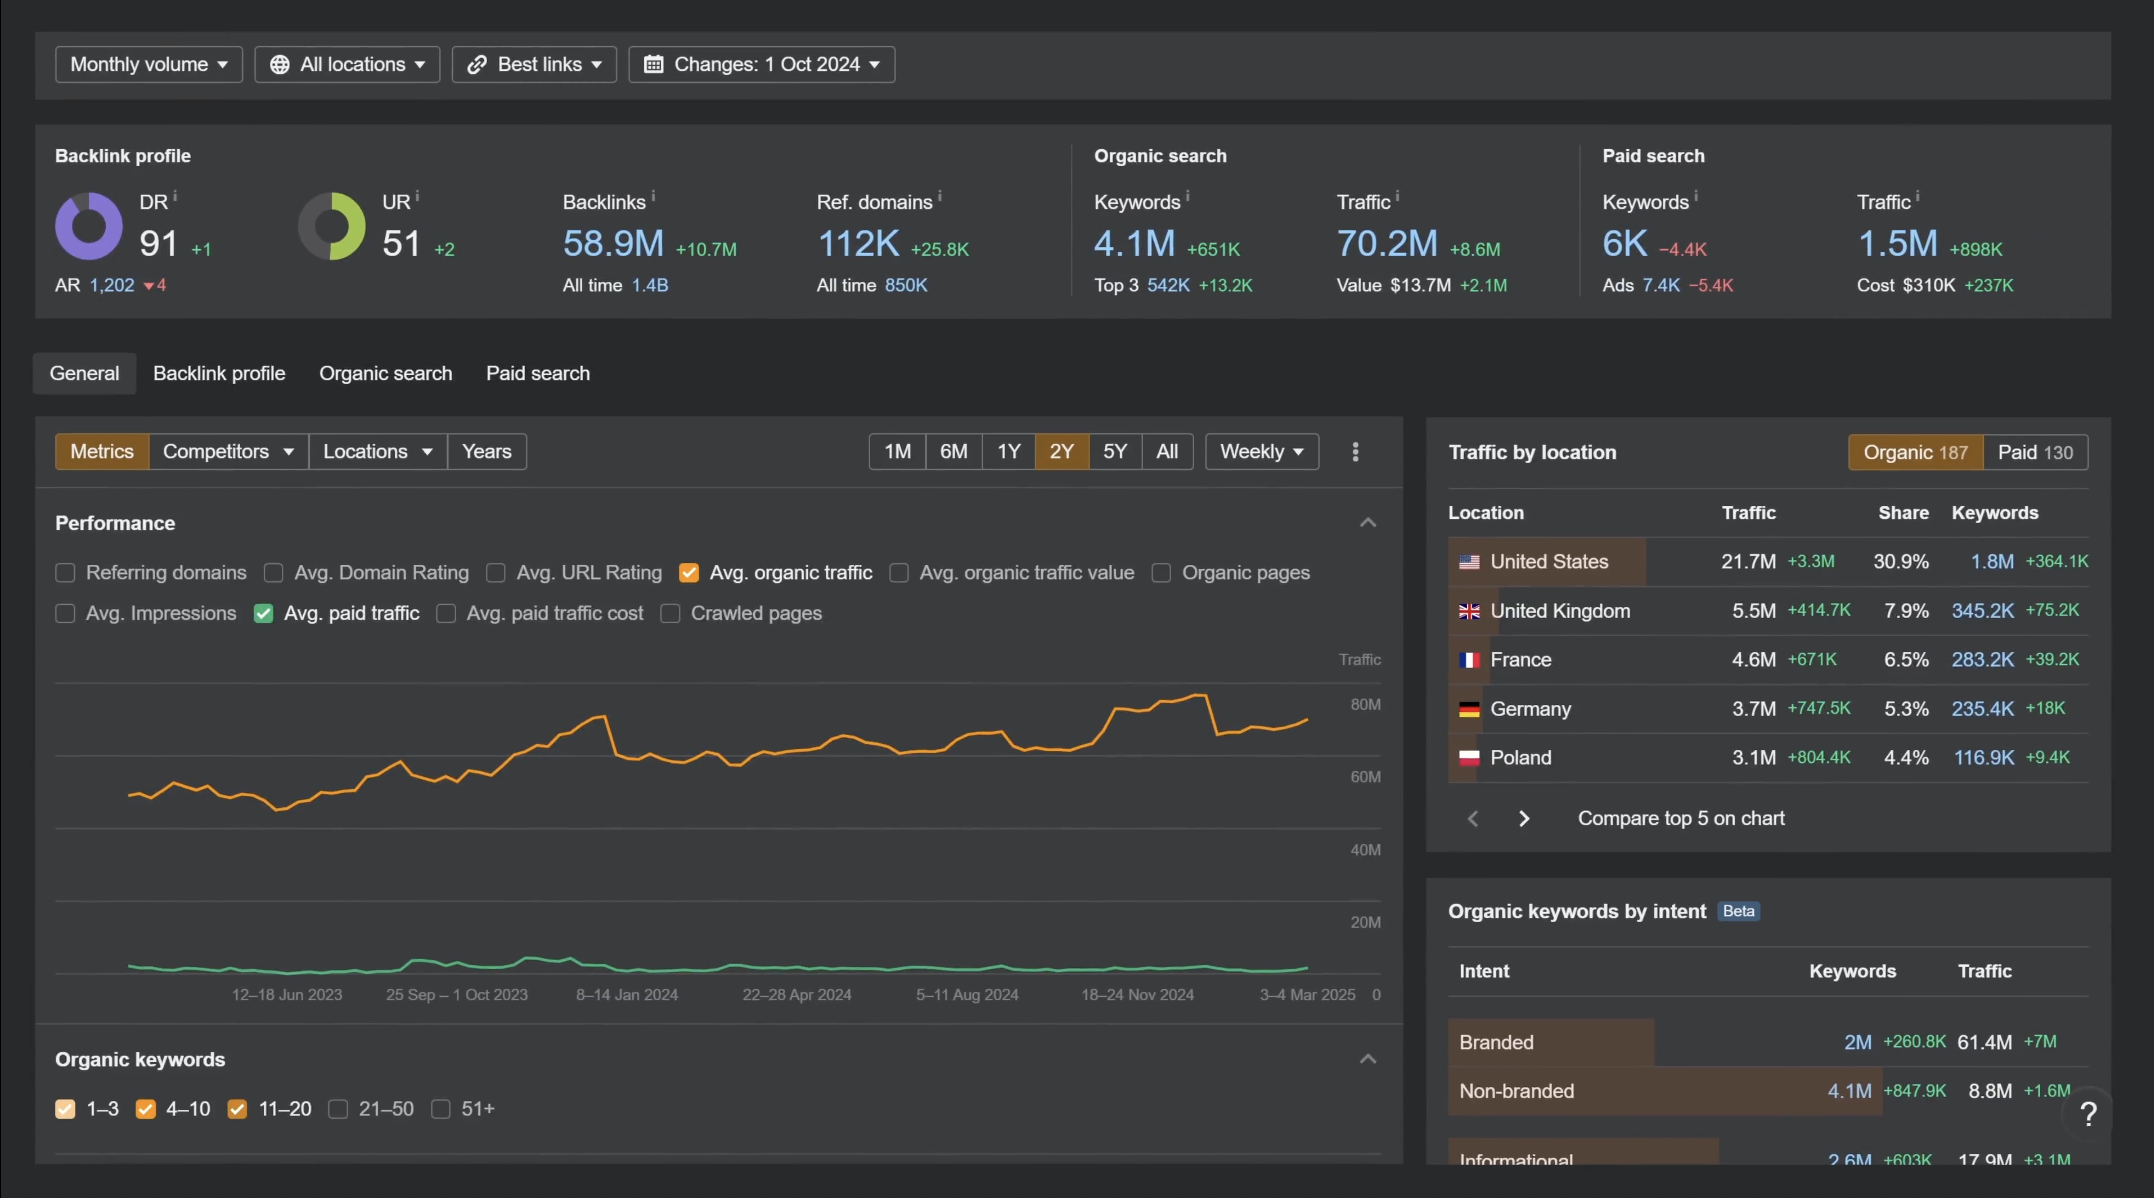Viewport: 2154px width, 1198px height.
Task: Click the info icon next to Backlinks
Action: (653, 194)
